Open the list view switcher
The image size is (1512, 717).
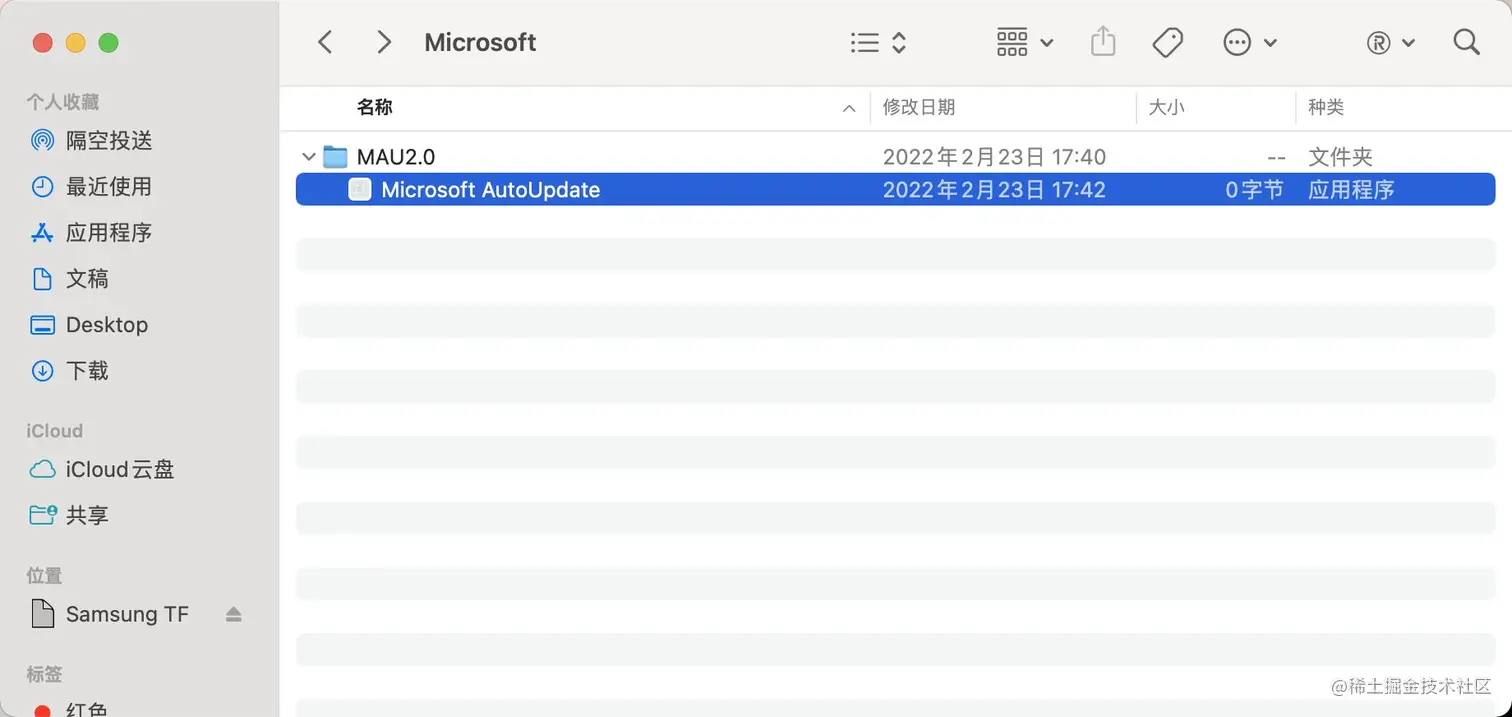tap(878, 42)
